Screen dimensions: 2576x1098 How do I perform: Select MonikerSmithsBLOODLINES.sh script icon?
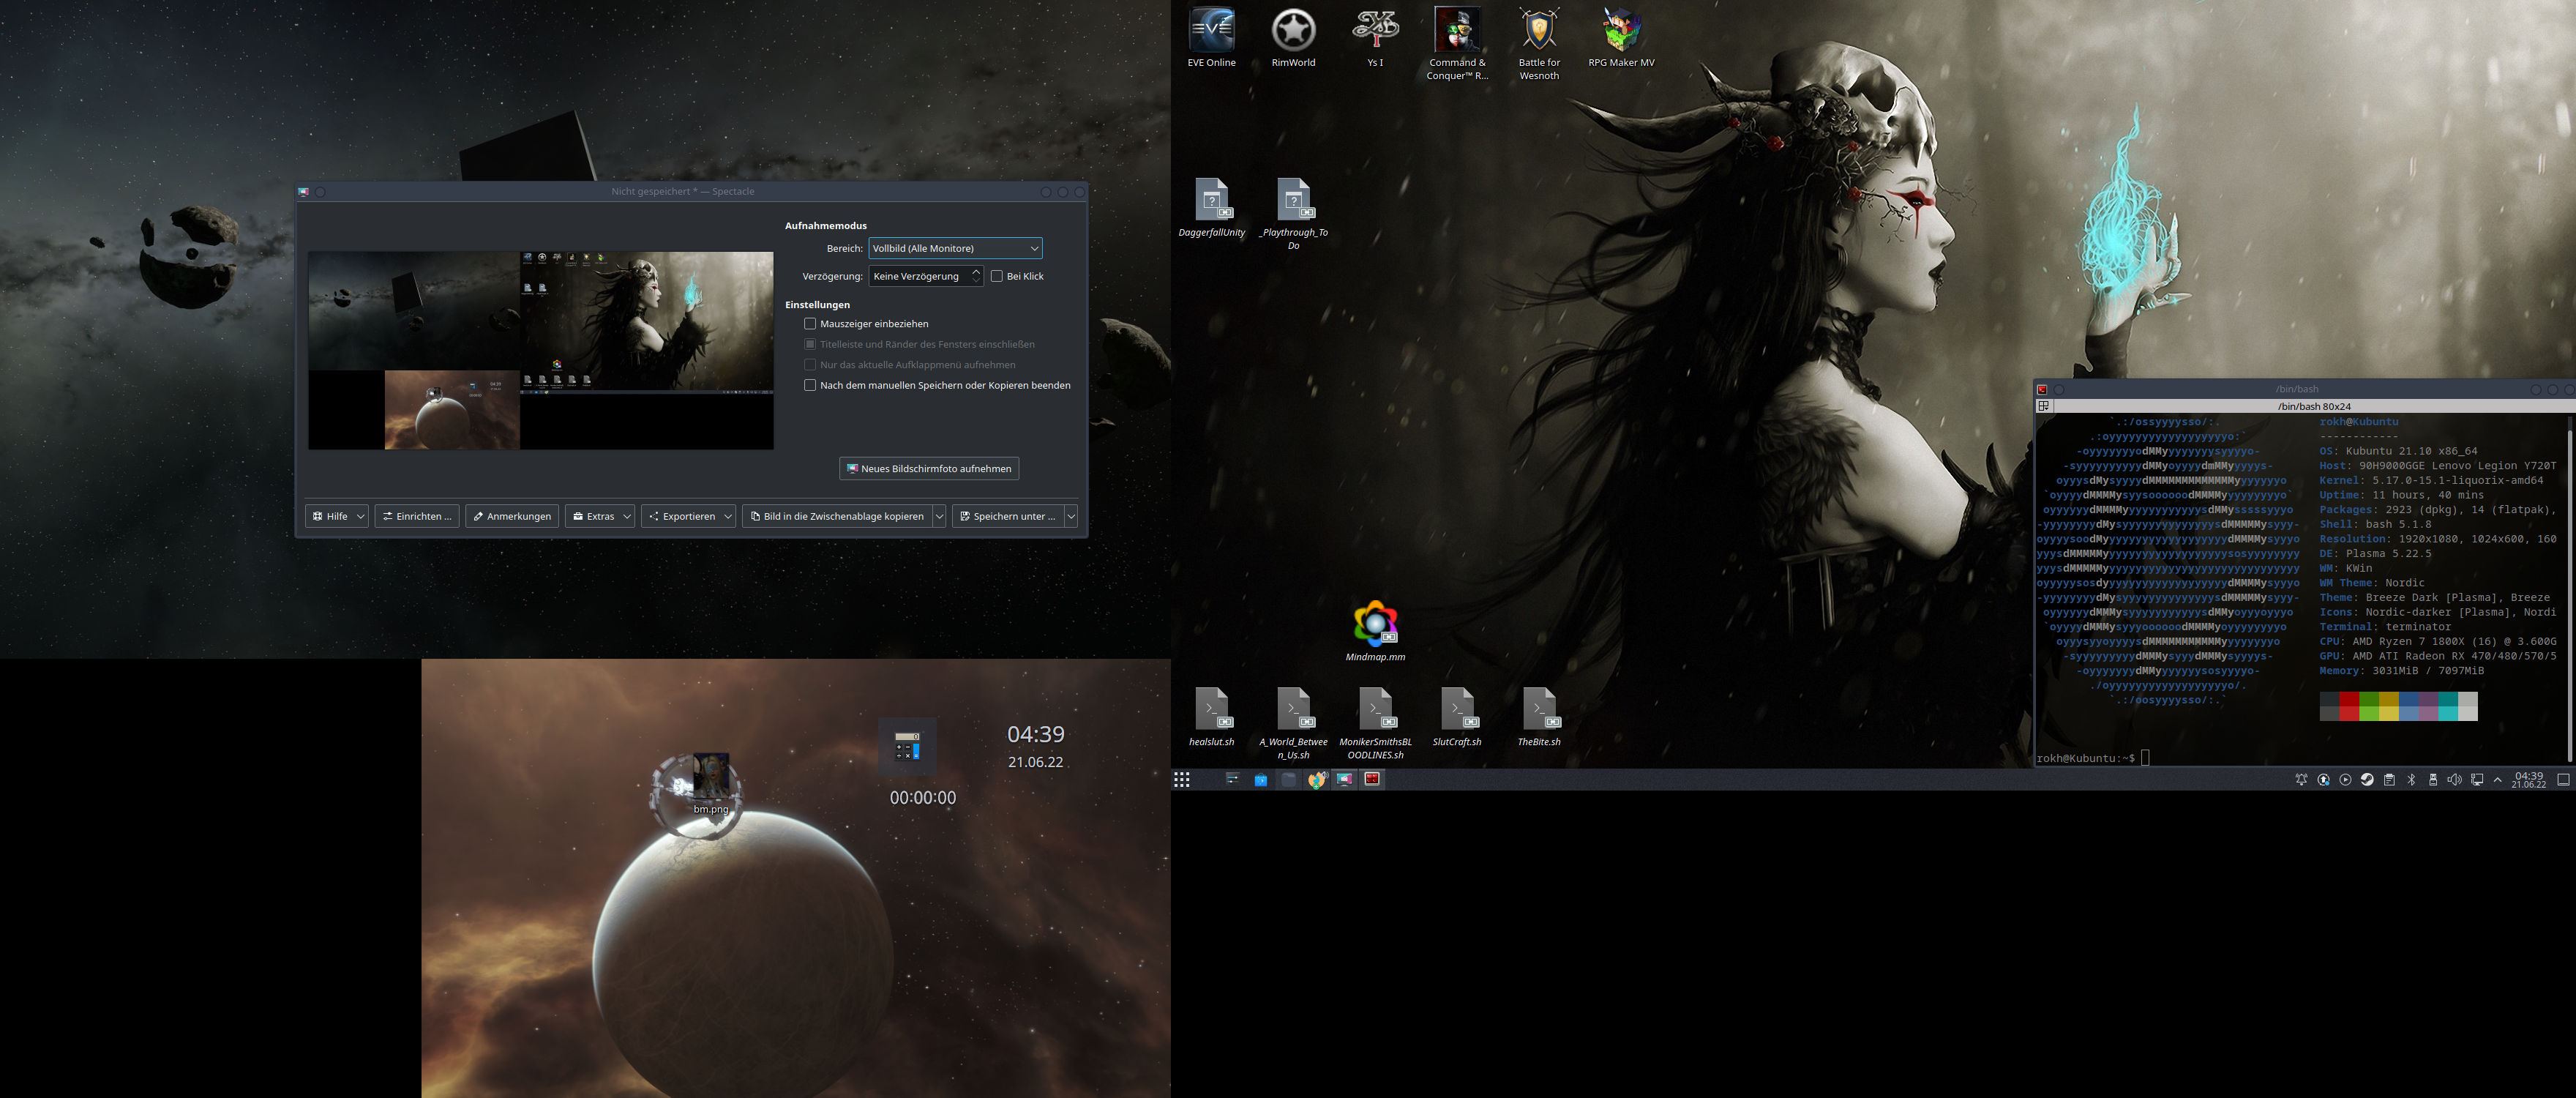1375,723
